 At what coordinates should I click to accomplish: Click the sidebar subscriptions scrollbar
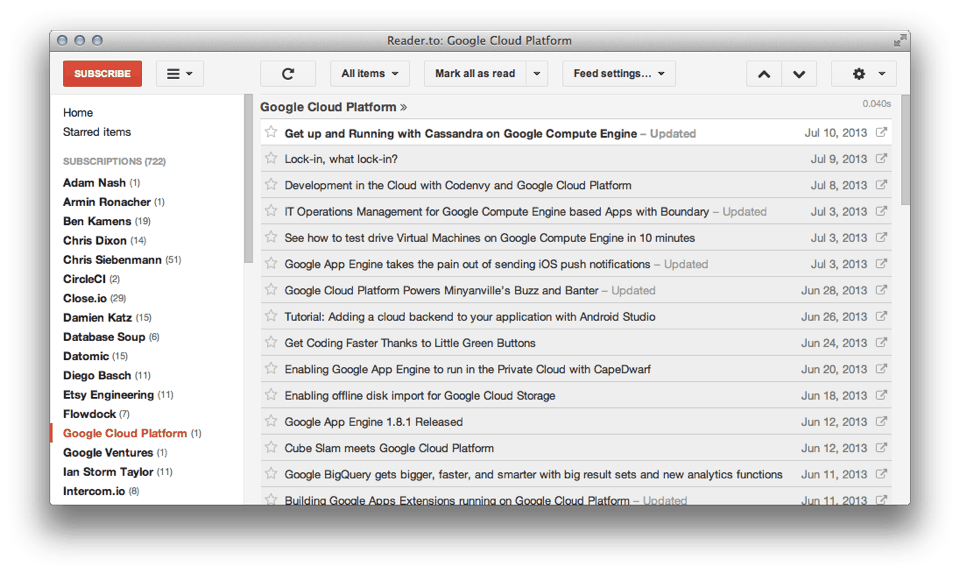[249, 179]
